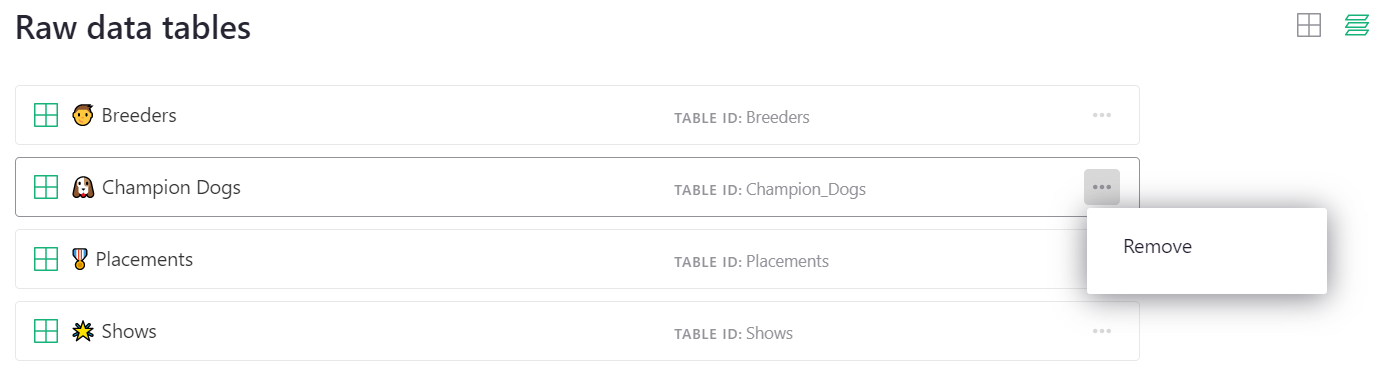Open the three-dots menu for Champion Dogs

point(1102,187)
